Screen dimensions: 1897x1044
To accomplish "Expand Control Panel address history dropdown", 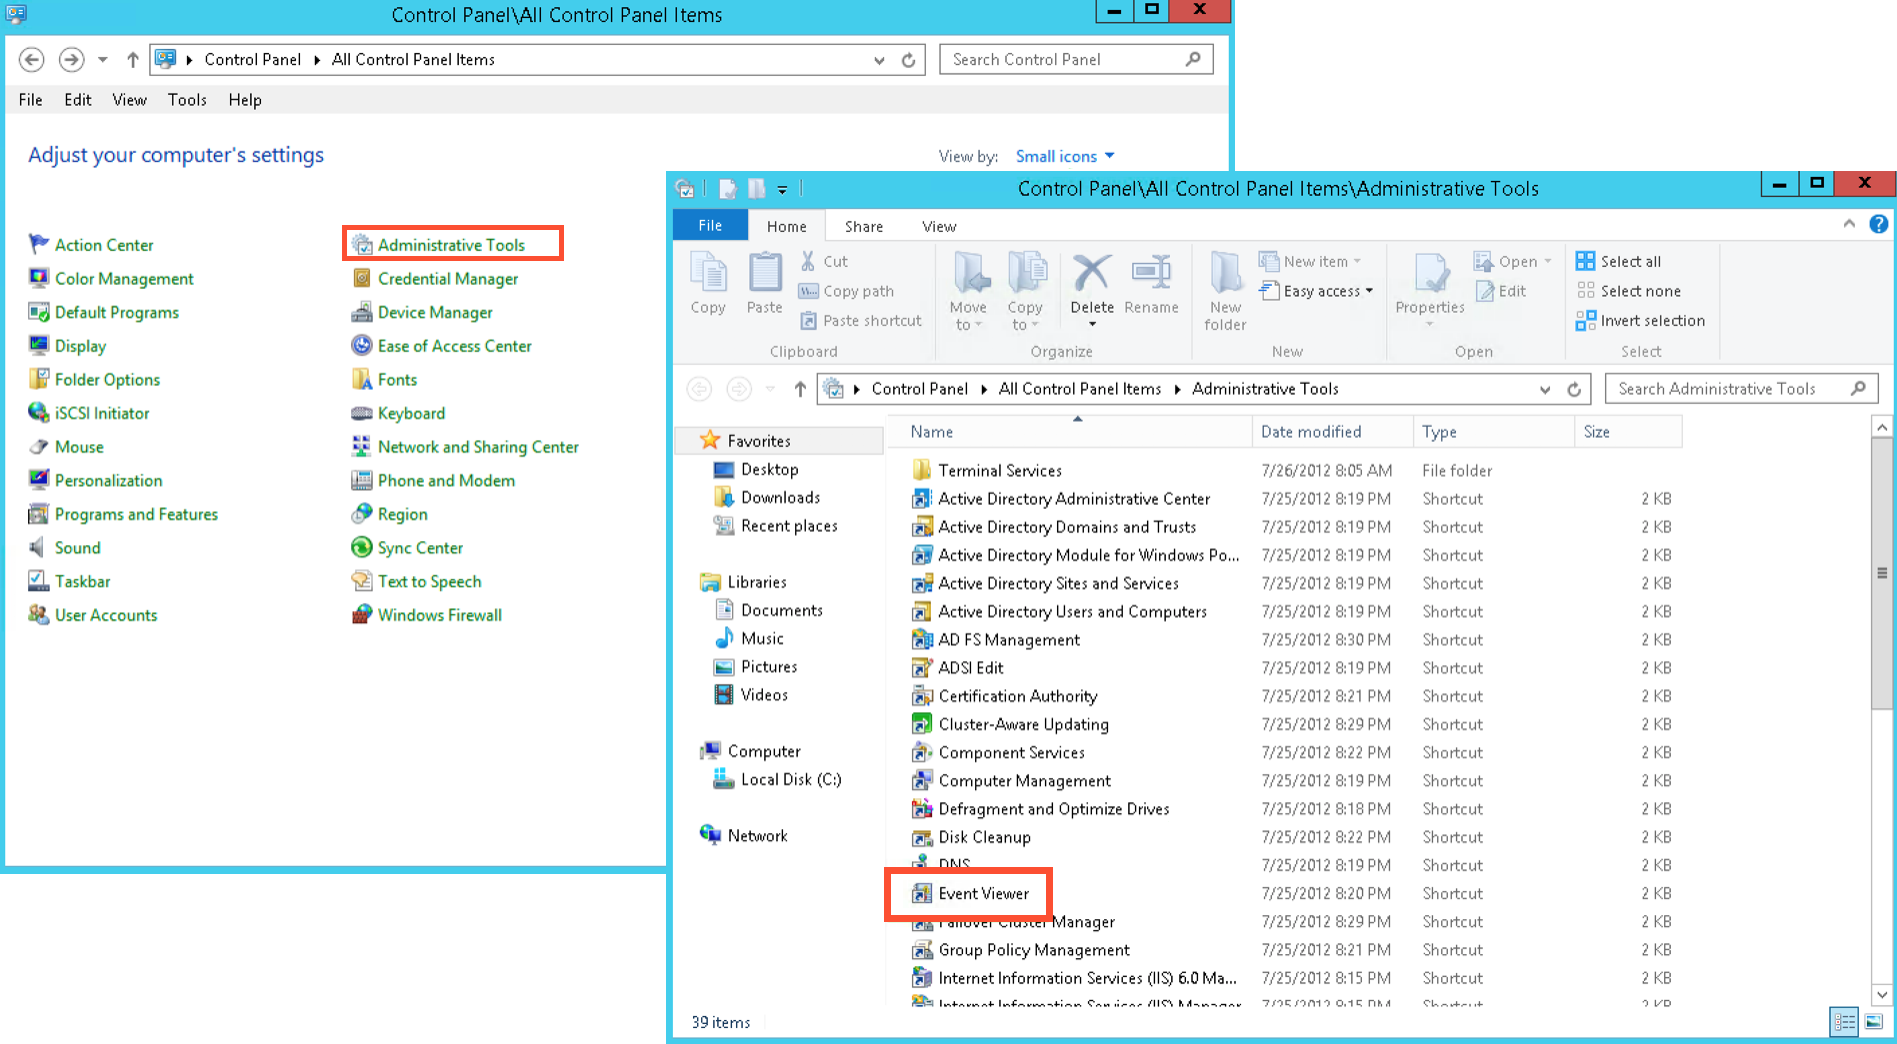I will tap(879, 60).
